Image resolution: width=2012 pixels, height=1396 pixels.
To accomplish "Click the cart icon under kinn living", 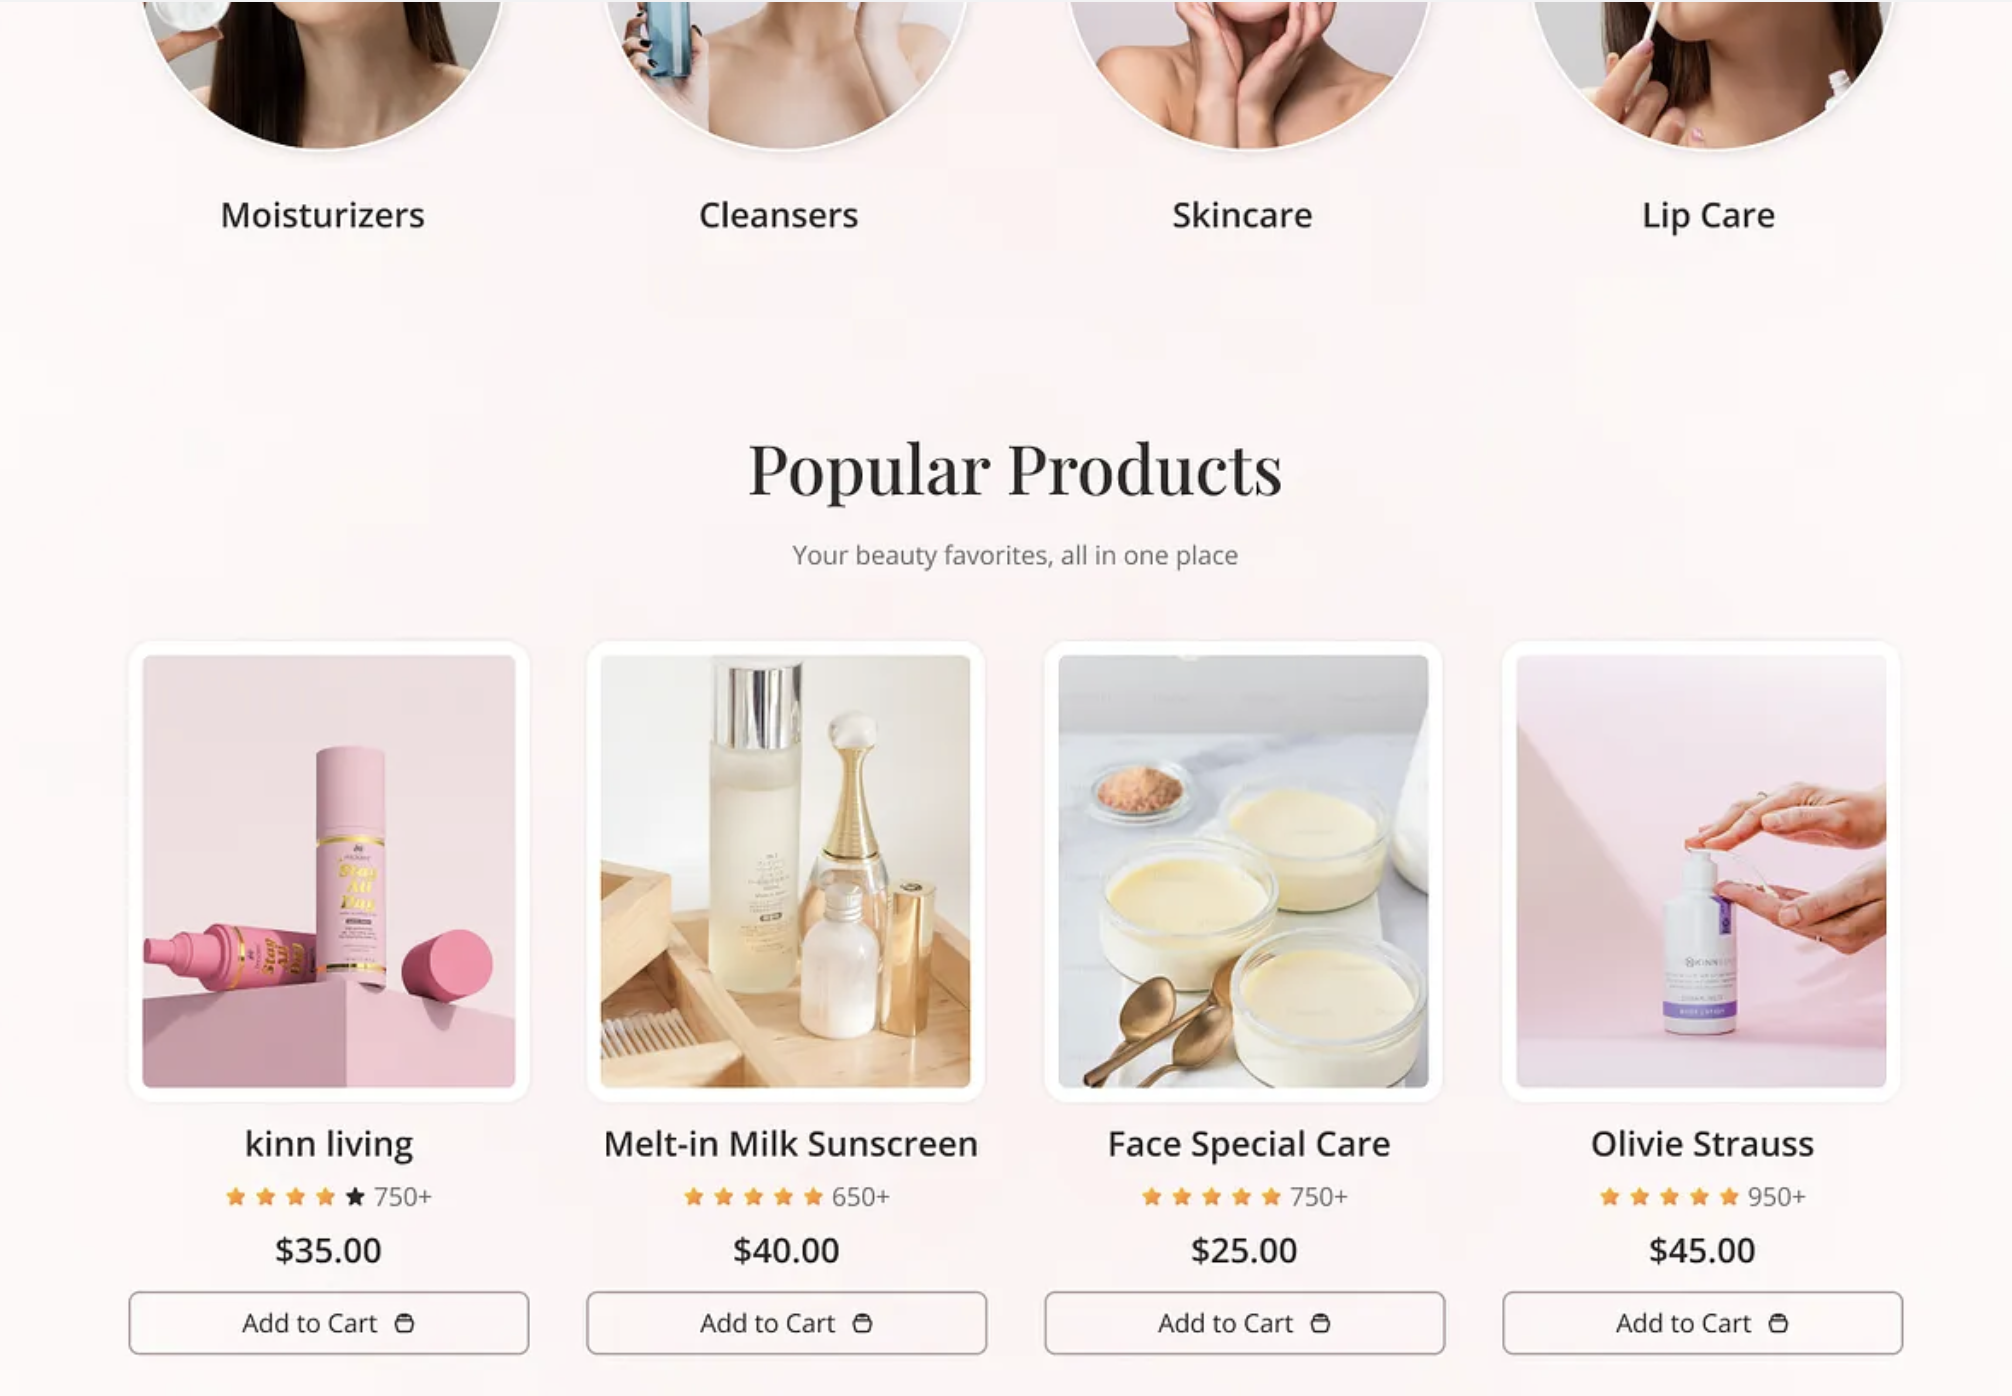I will click(404, 1323).
